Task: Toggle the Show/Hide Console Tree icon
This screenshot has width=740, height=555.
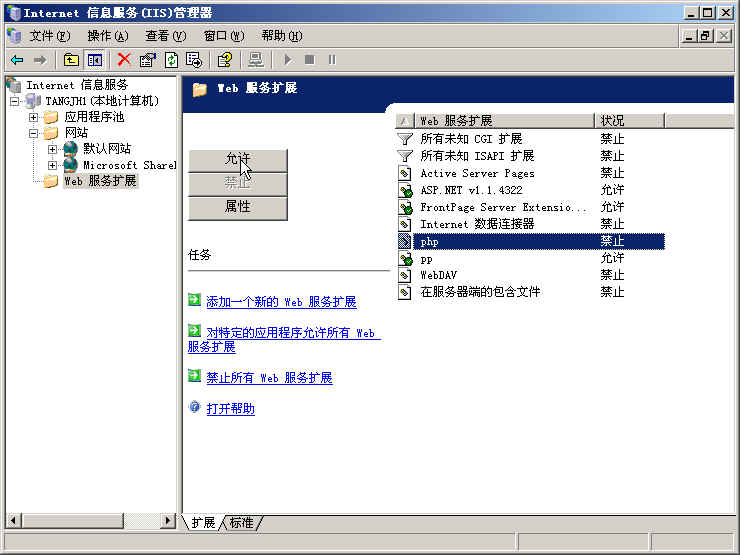Action: [94, 60]
